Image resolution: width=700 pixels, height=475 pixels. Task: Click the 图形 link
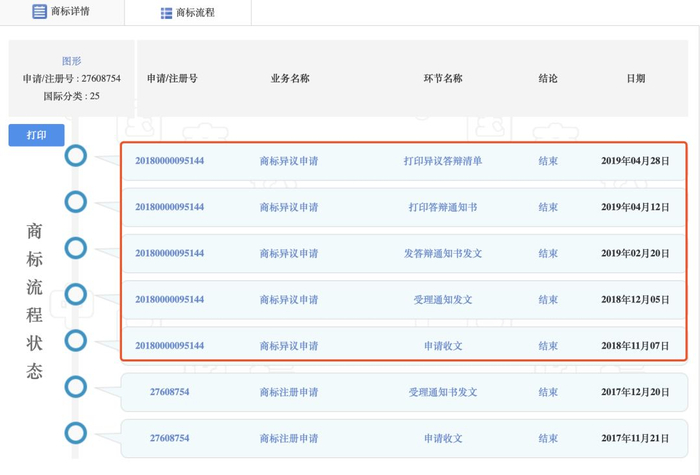72,61
